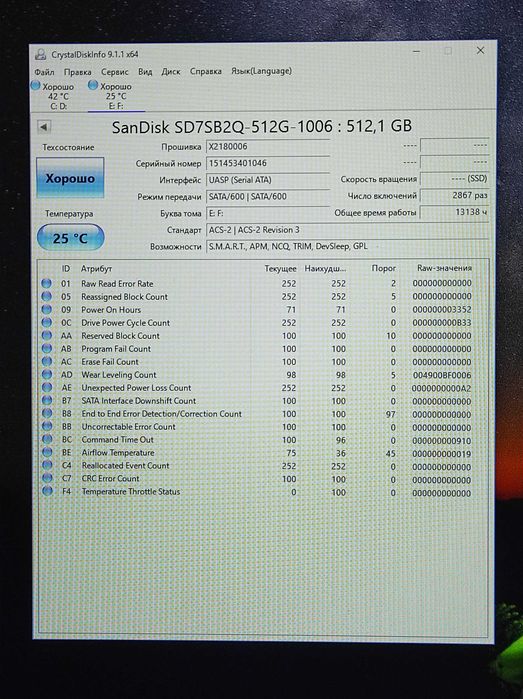This screenshot has width=523, height=699.
Task: Click status icon for Erase Fail Count
Action: coord(46,361)
